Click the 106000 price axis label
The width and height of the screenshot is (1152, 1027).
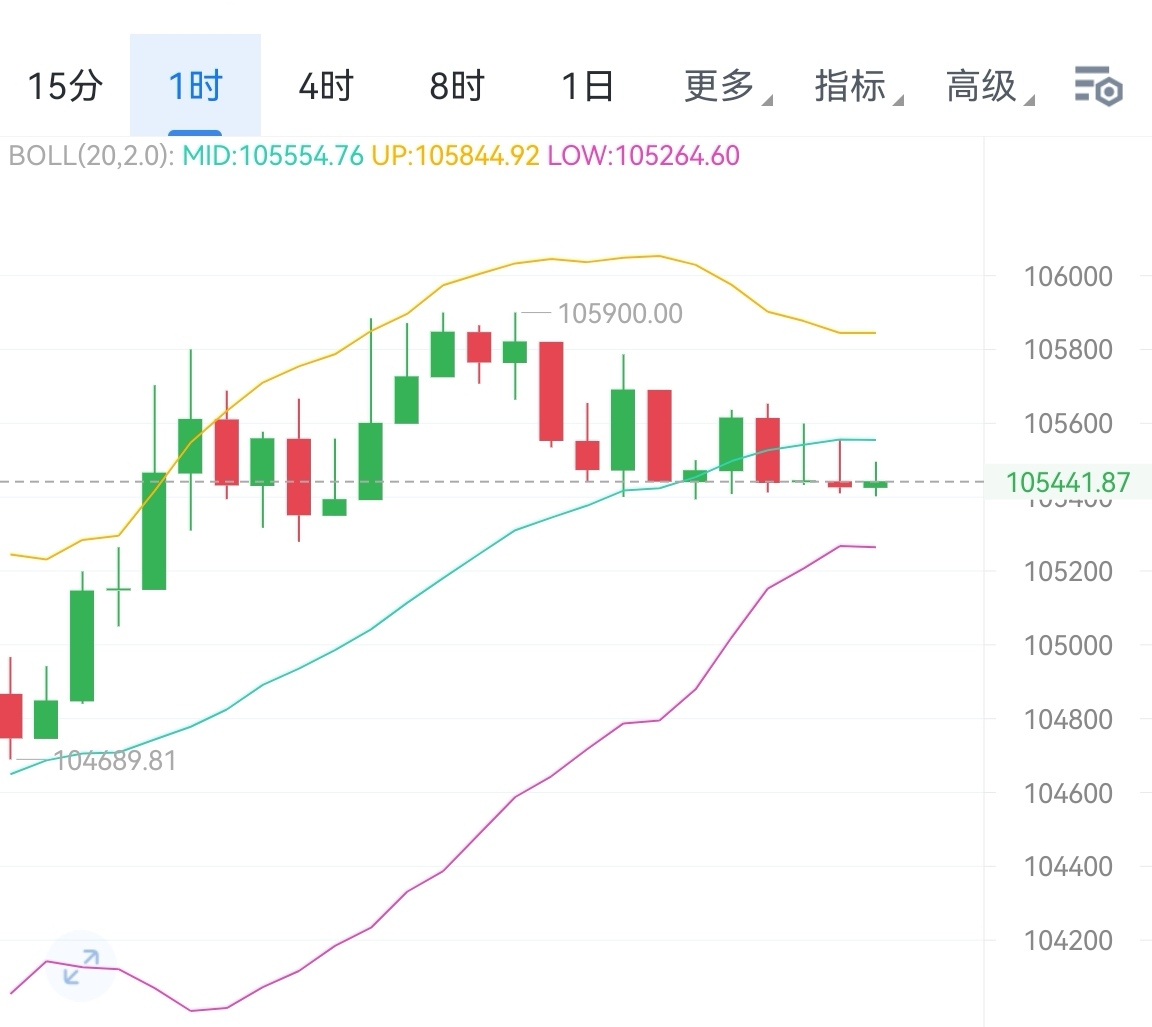click(x=1068, y=277)
